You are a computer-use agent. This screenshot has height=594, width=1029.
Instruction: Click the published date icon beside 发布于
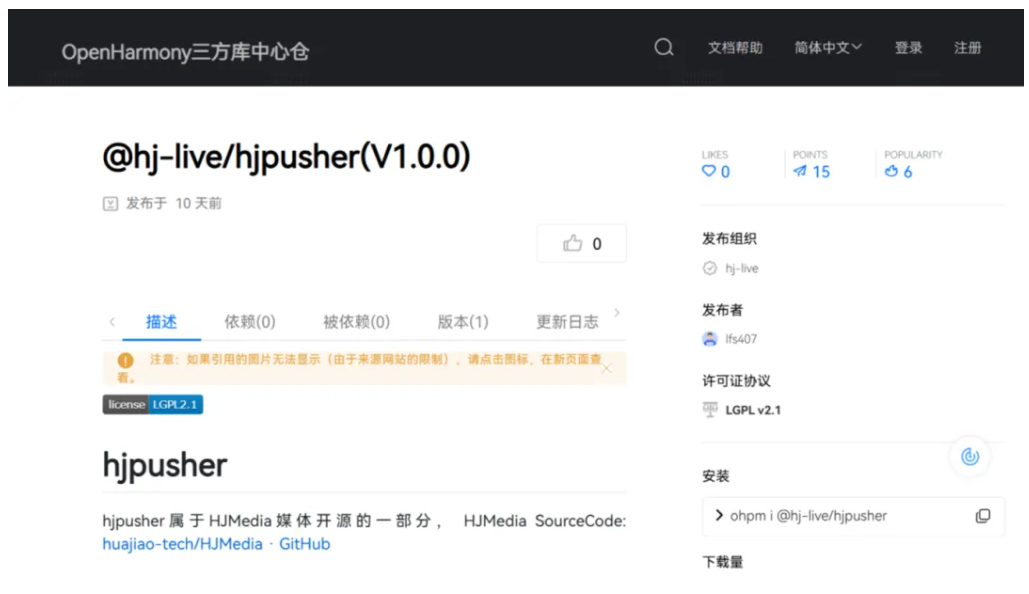pos(110,203)
